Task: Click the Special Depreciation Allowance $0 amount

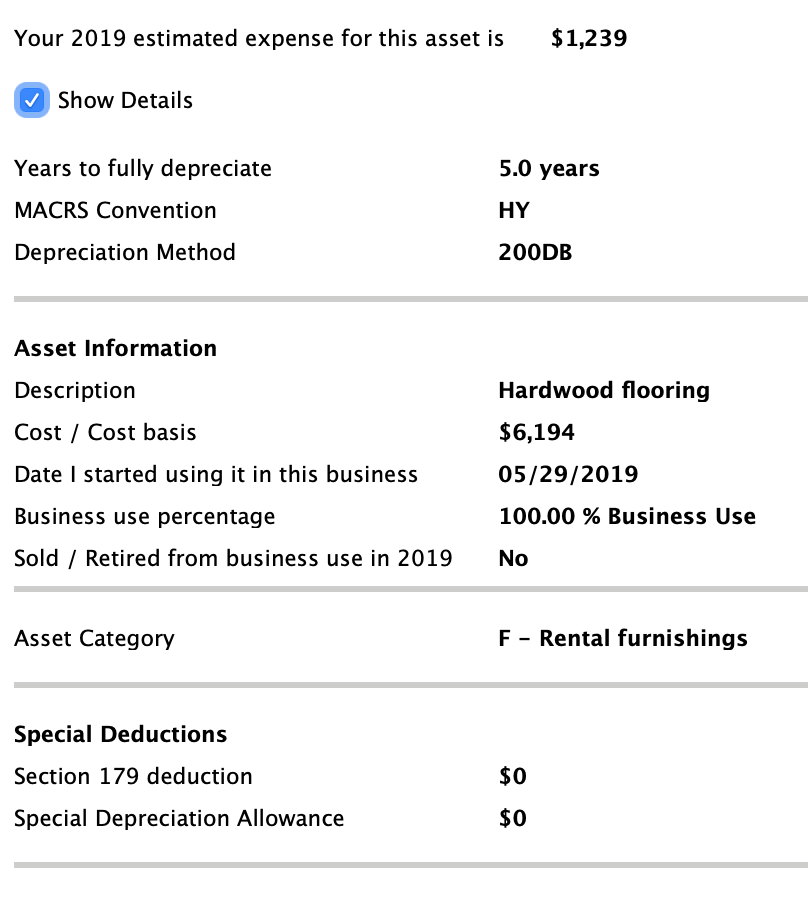Action: pos(513,819)
